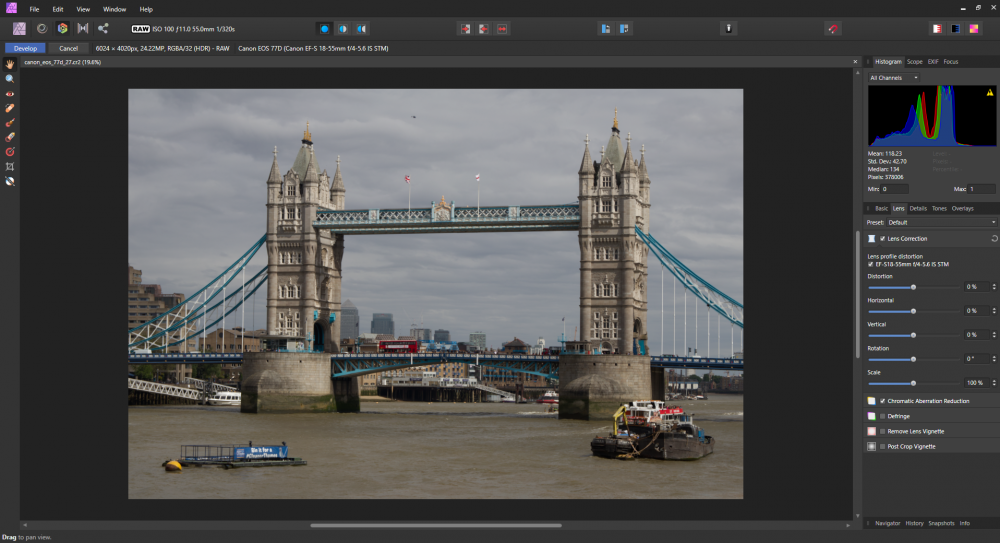Open the Preset Default dropdown

coord(942,222)
